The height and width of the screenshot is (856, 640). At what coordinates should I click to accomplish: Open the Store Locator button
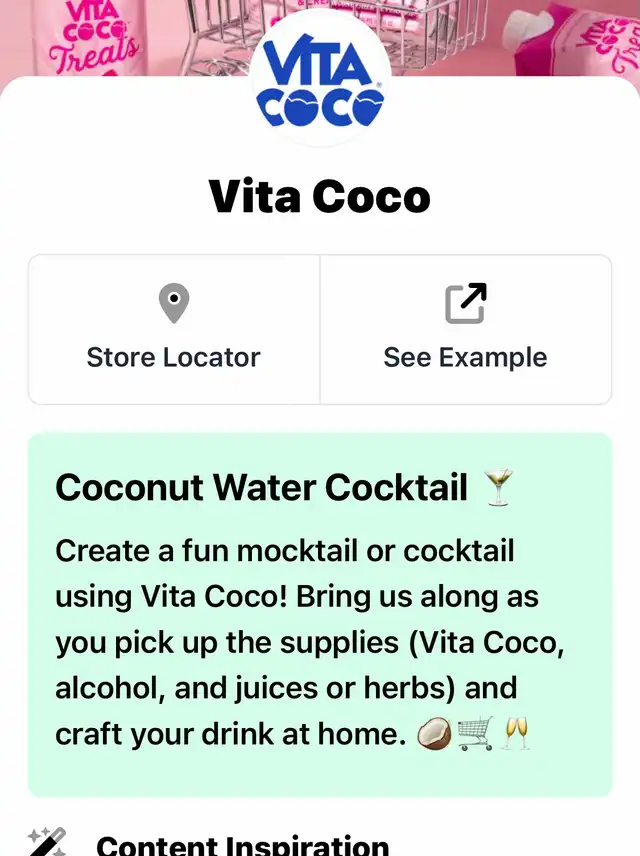click(174, 330)
